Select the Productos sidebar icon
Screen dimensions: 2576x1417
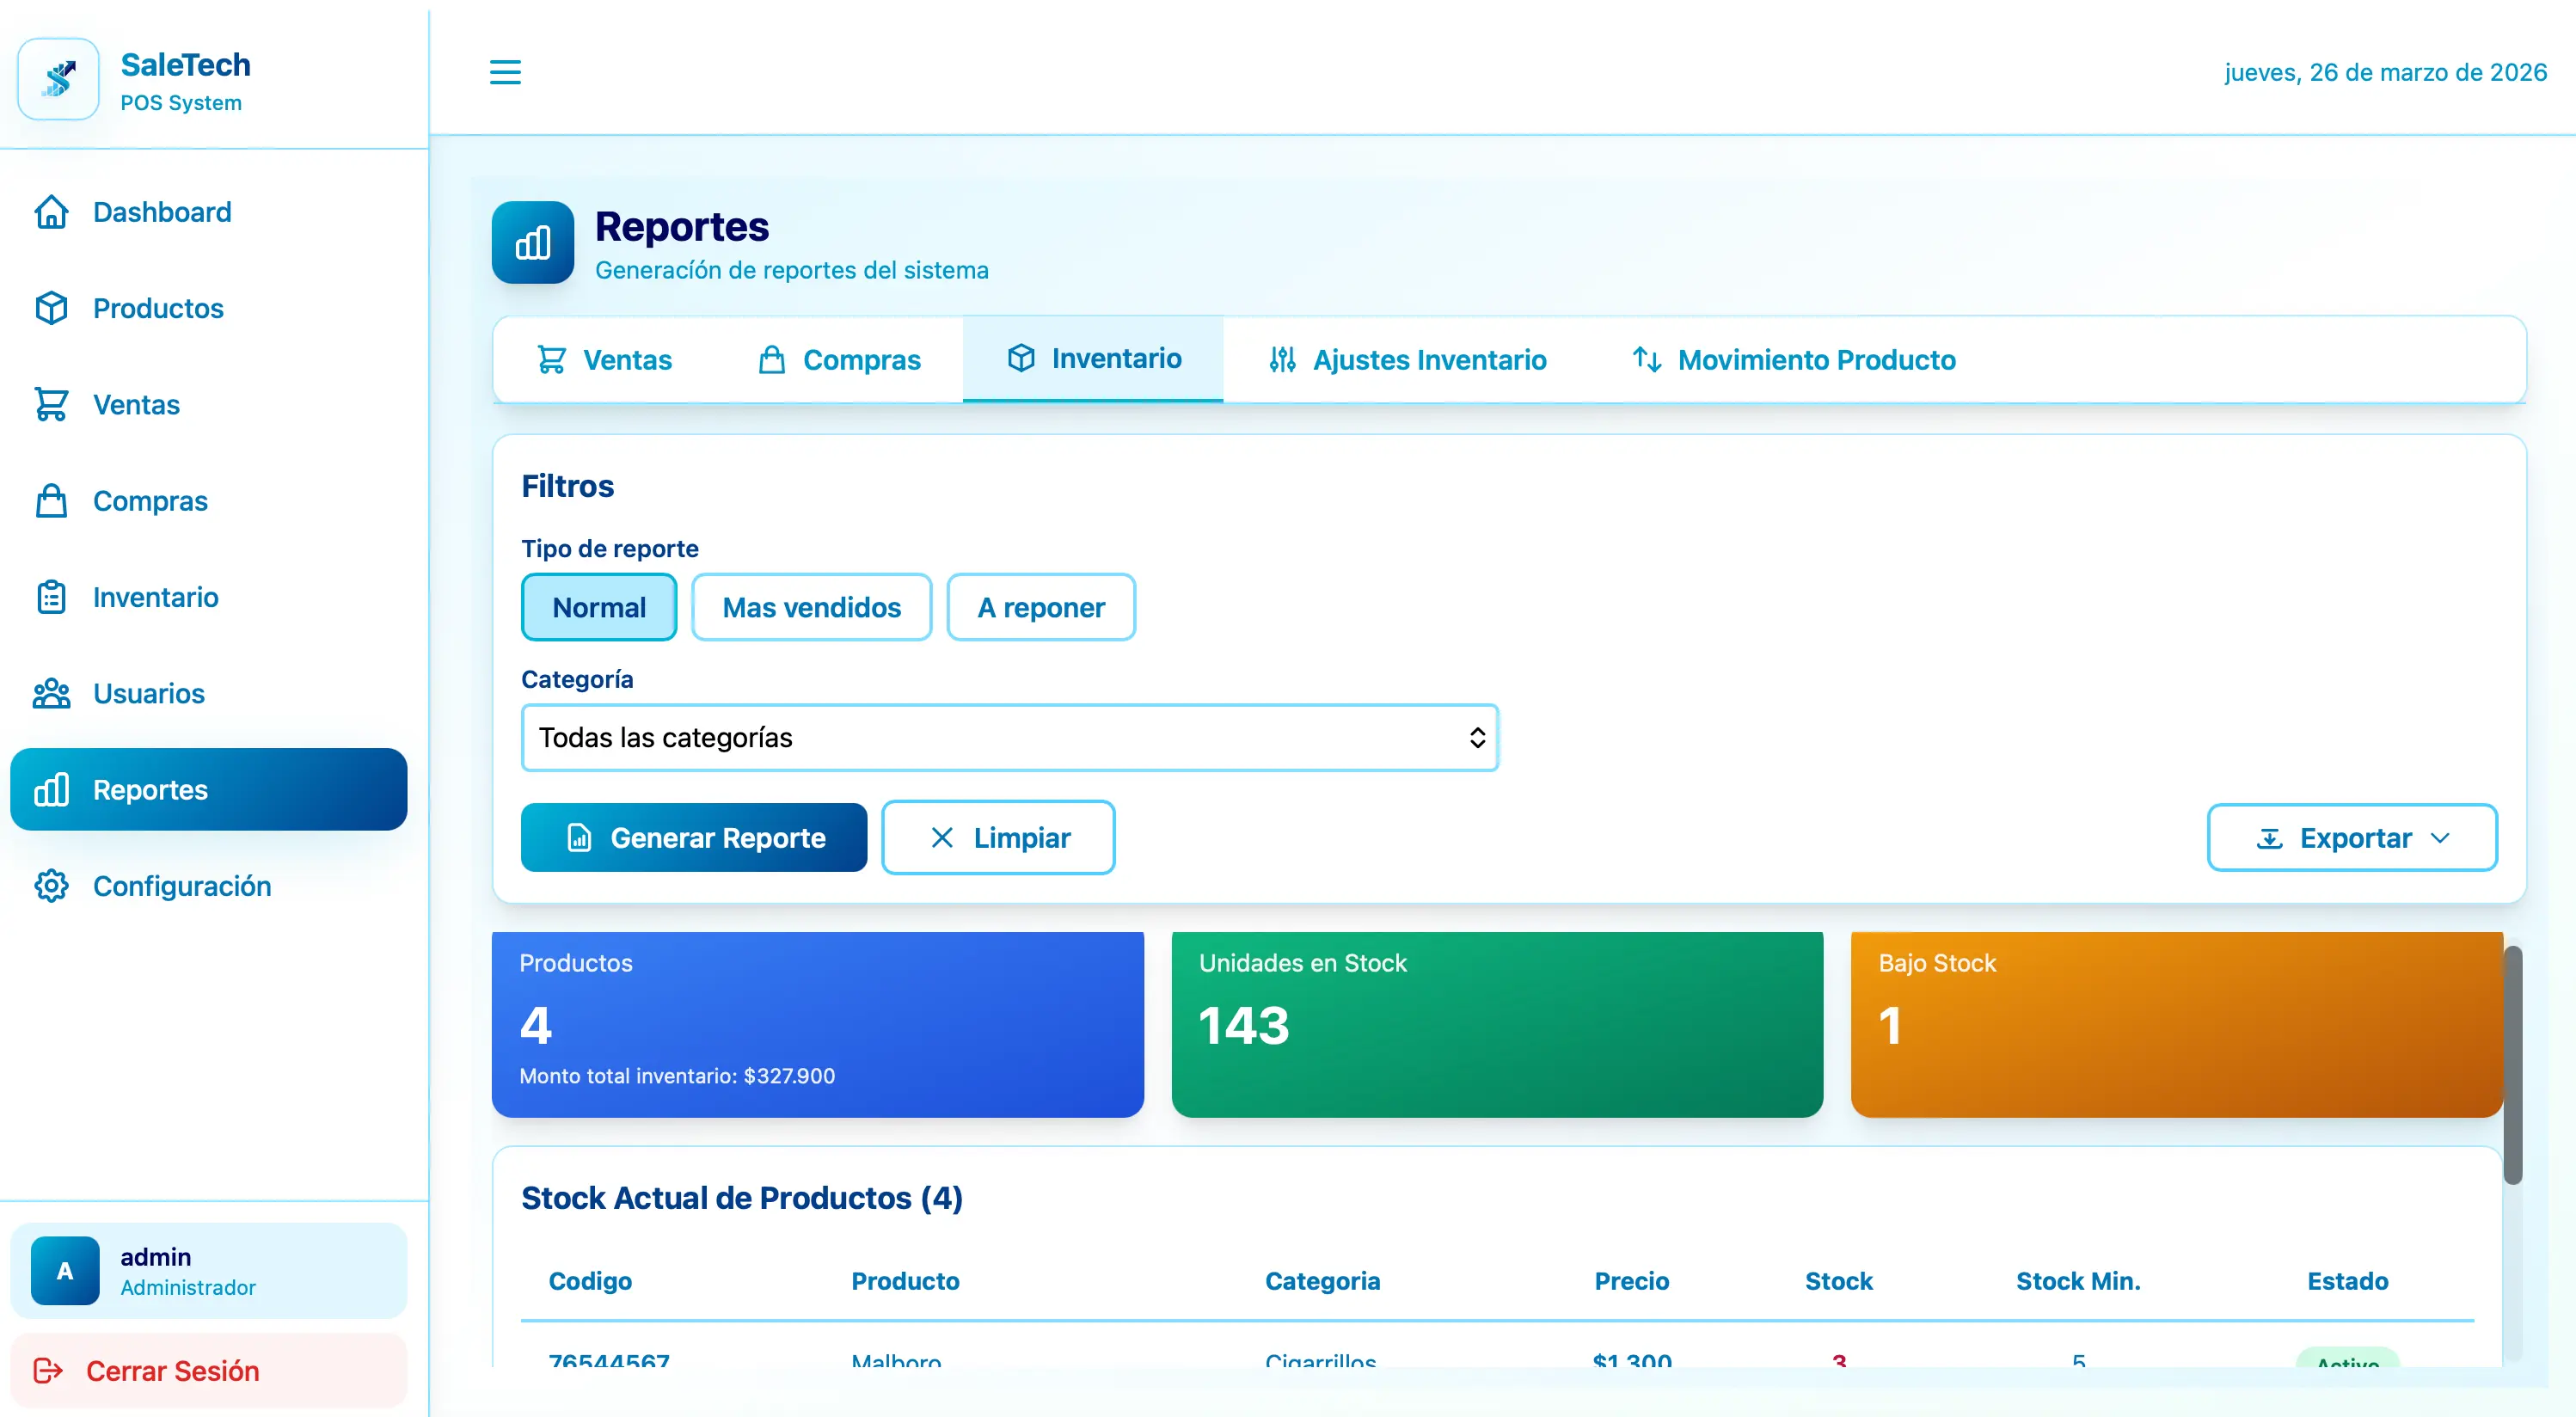[51, 308]
